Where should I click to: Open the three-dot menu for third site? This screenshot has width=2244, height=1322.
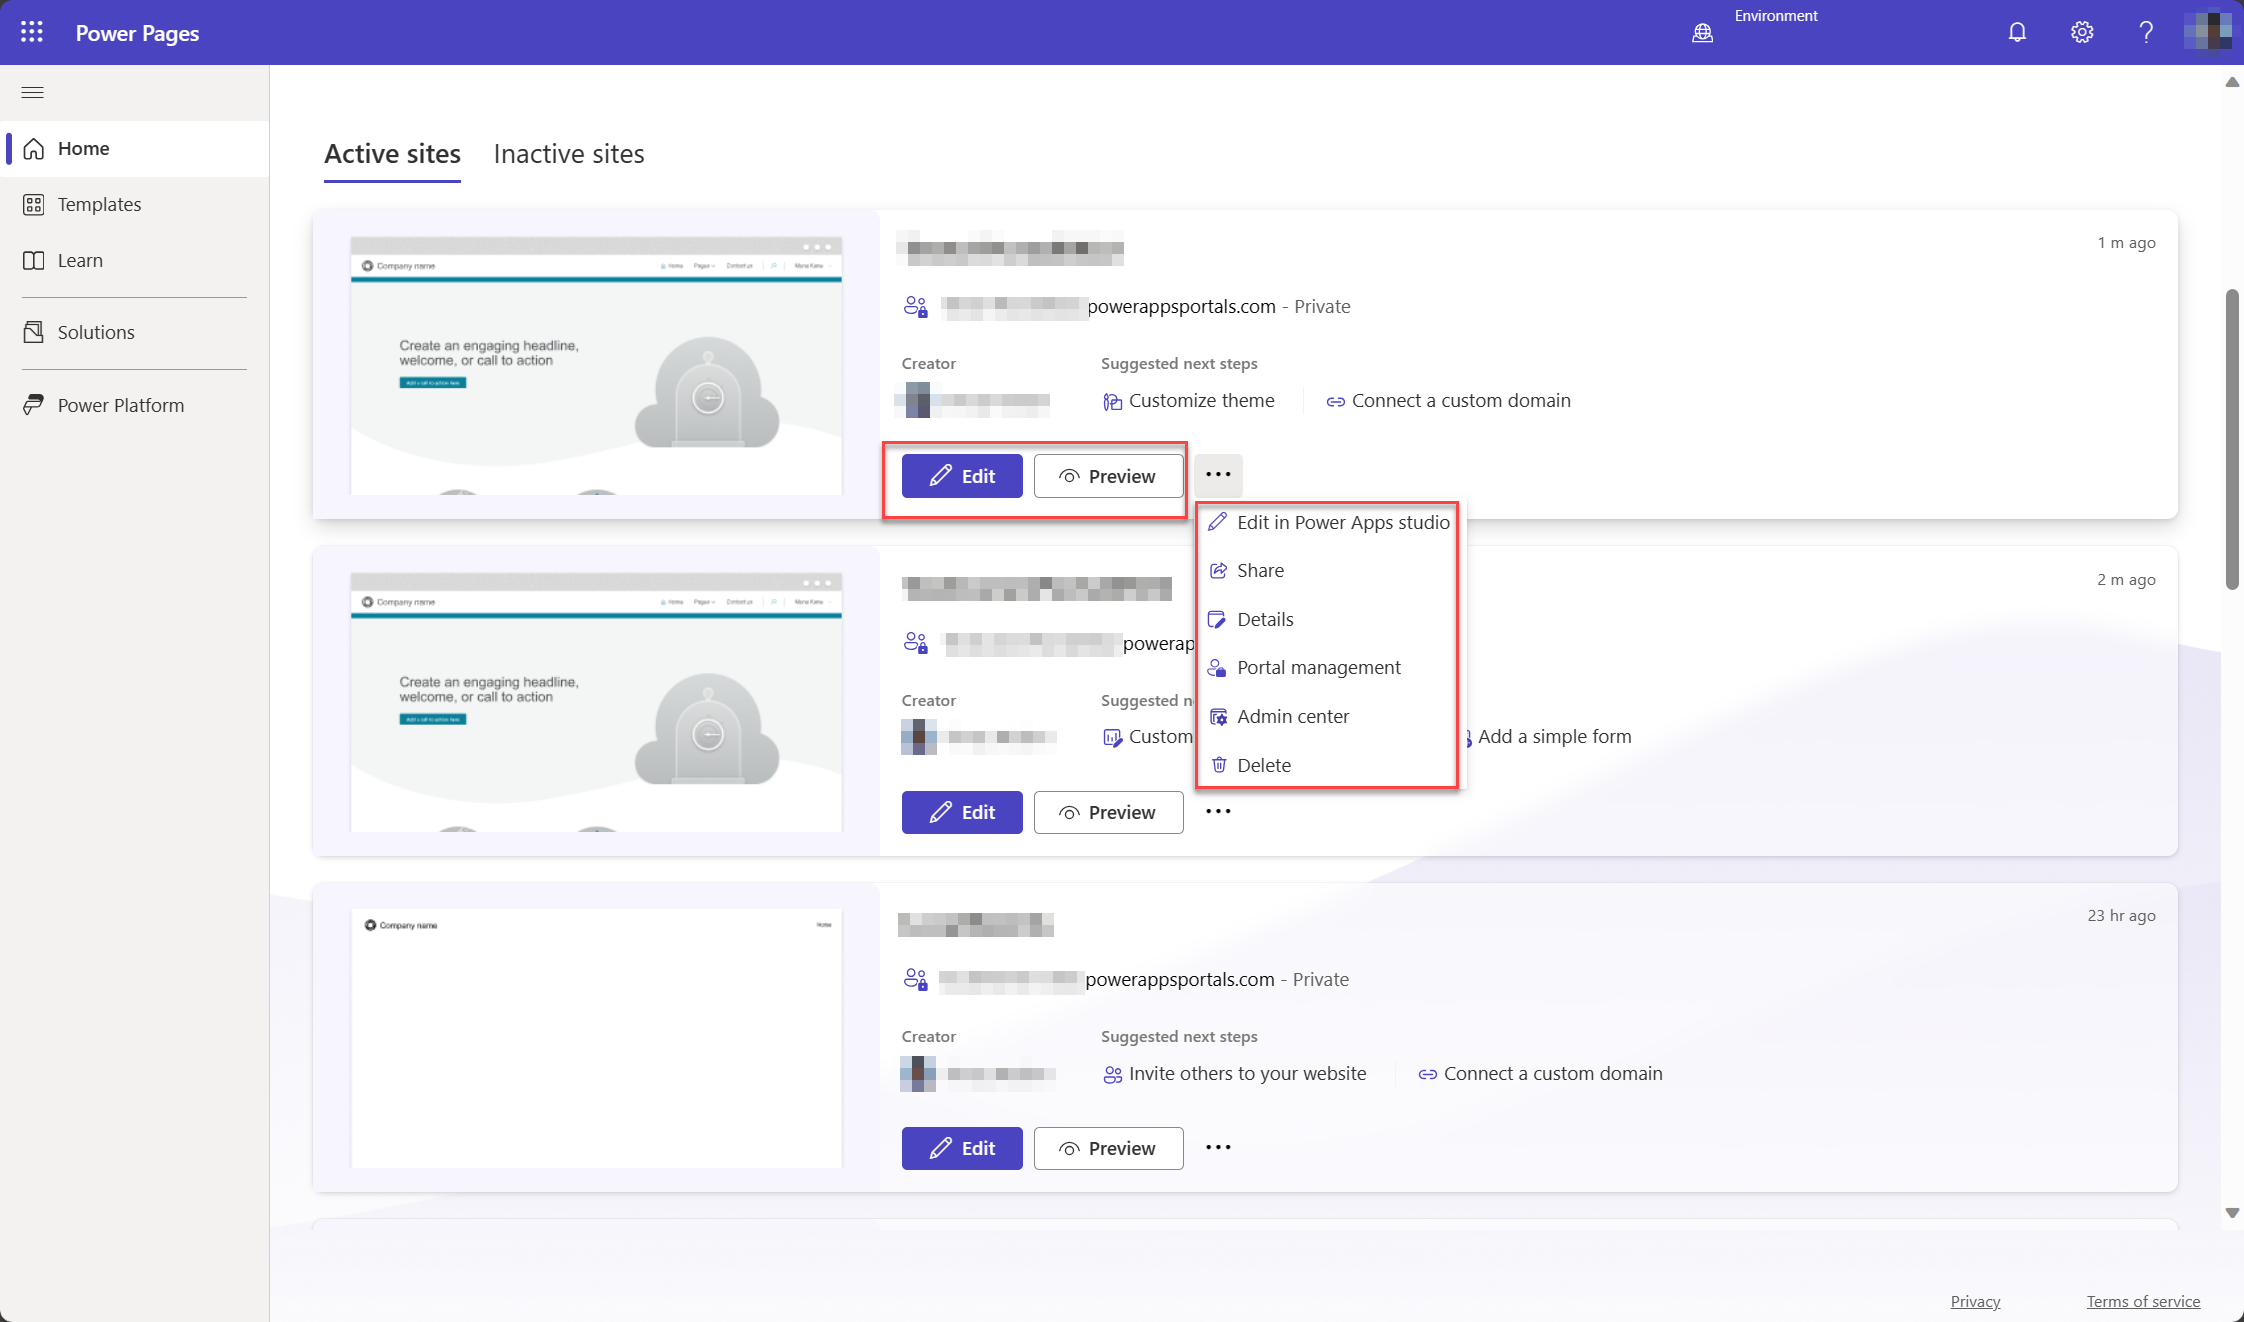point(1218,1147)
